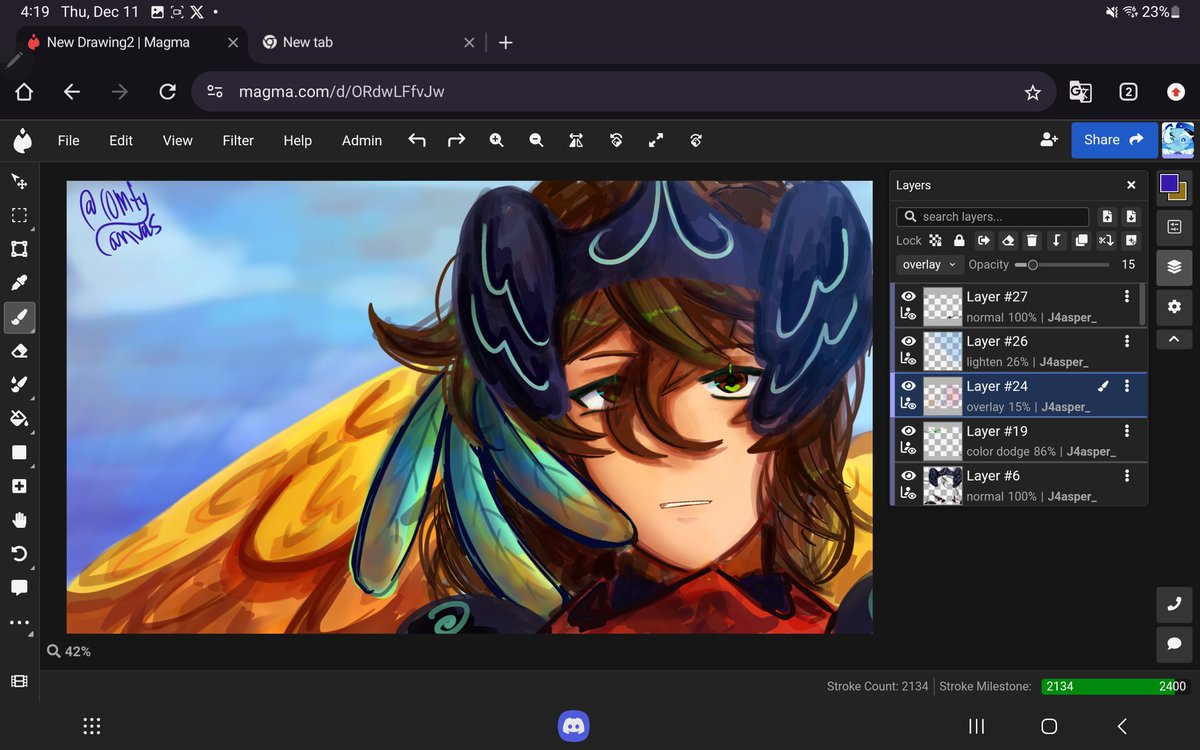Open the sliders panel icon in right sidebar
1200x750 pixels.
[1175, 226]
